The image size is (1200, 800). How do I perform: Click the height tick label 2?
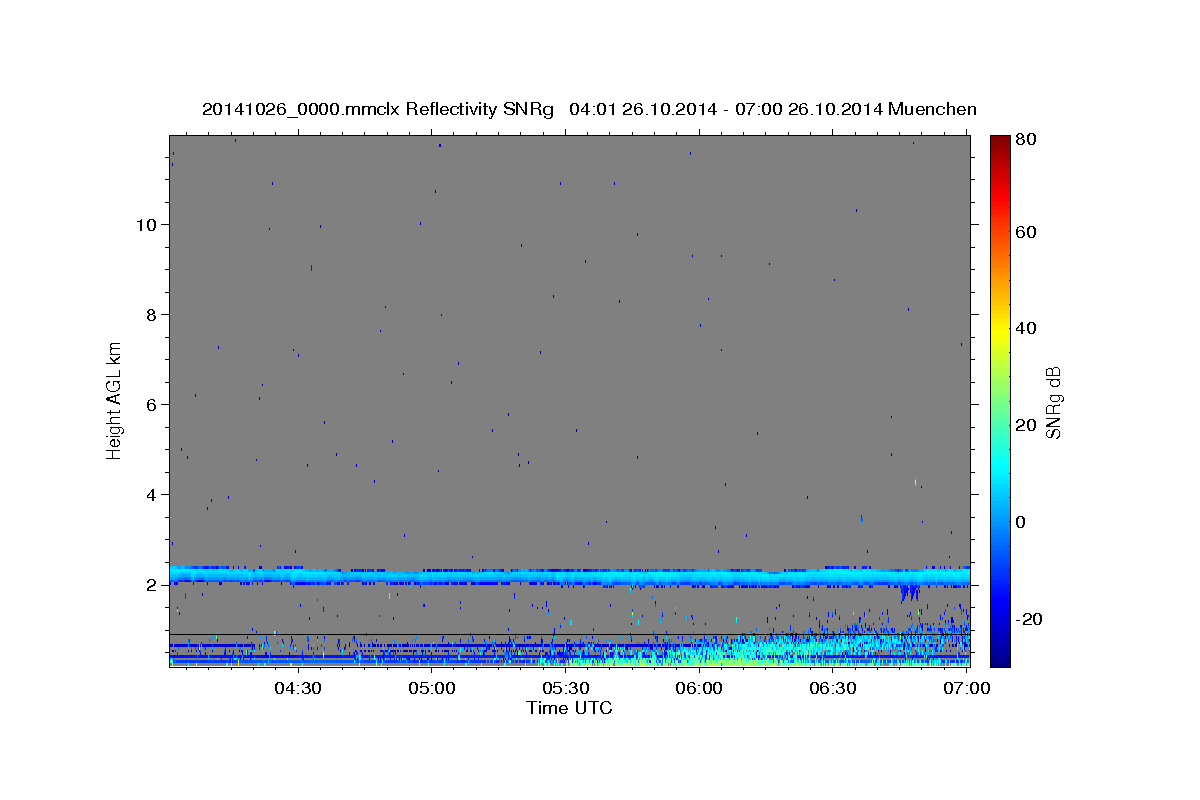[154, 585]
